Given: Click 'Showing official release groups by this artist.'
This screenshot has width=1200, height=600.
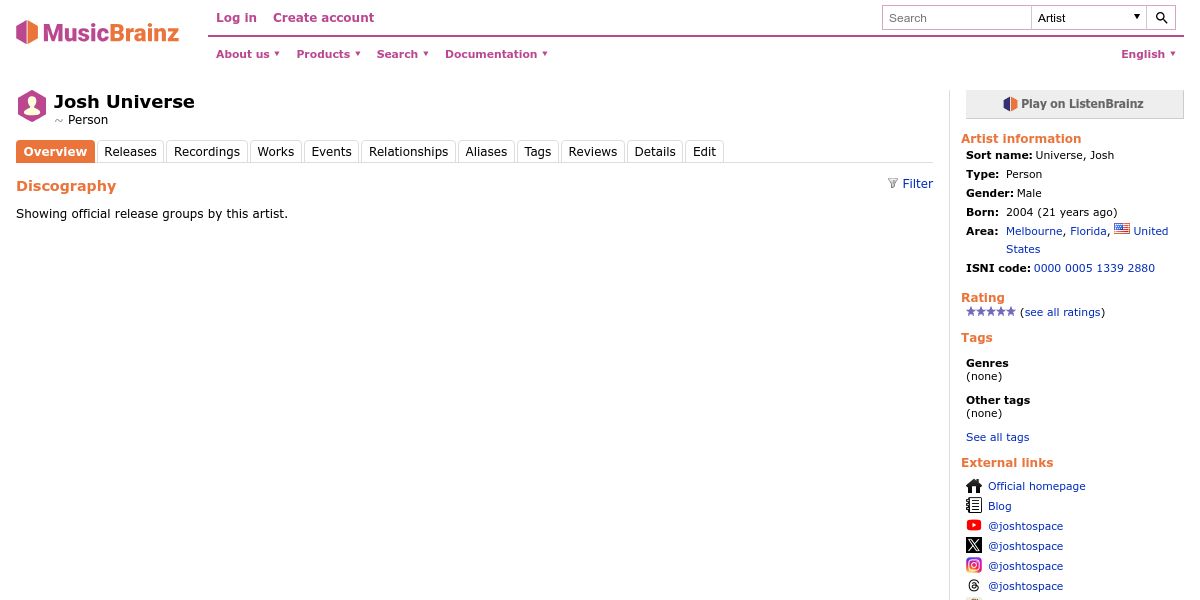Looking at the screenshot, I should pyautogui.click(x=152, y=214).
